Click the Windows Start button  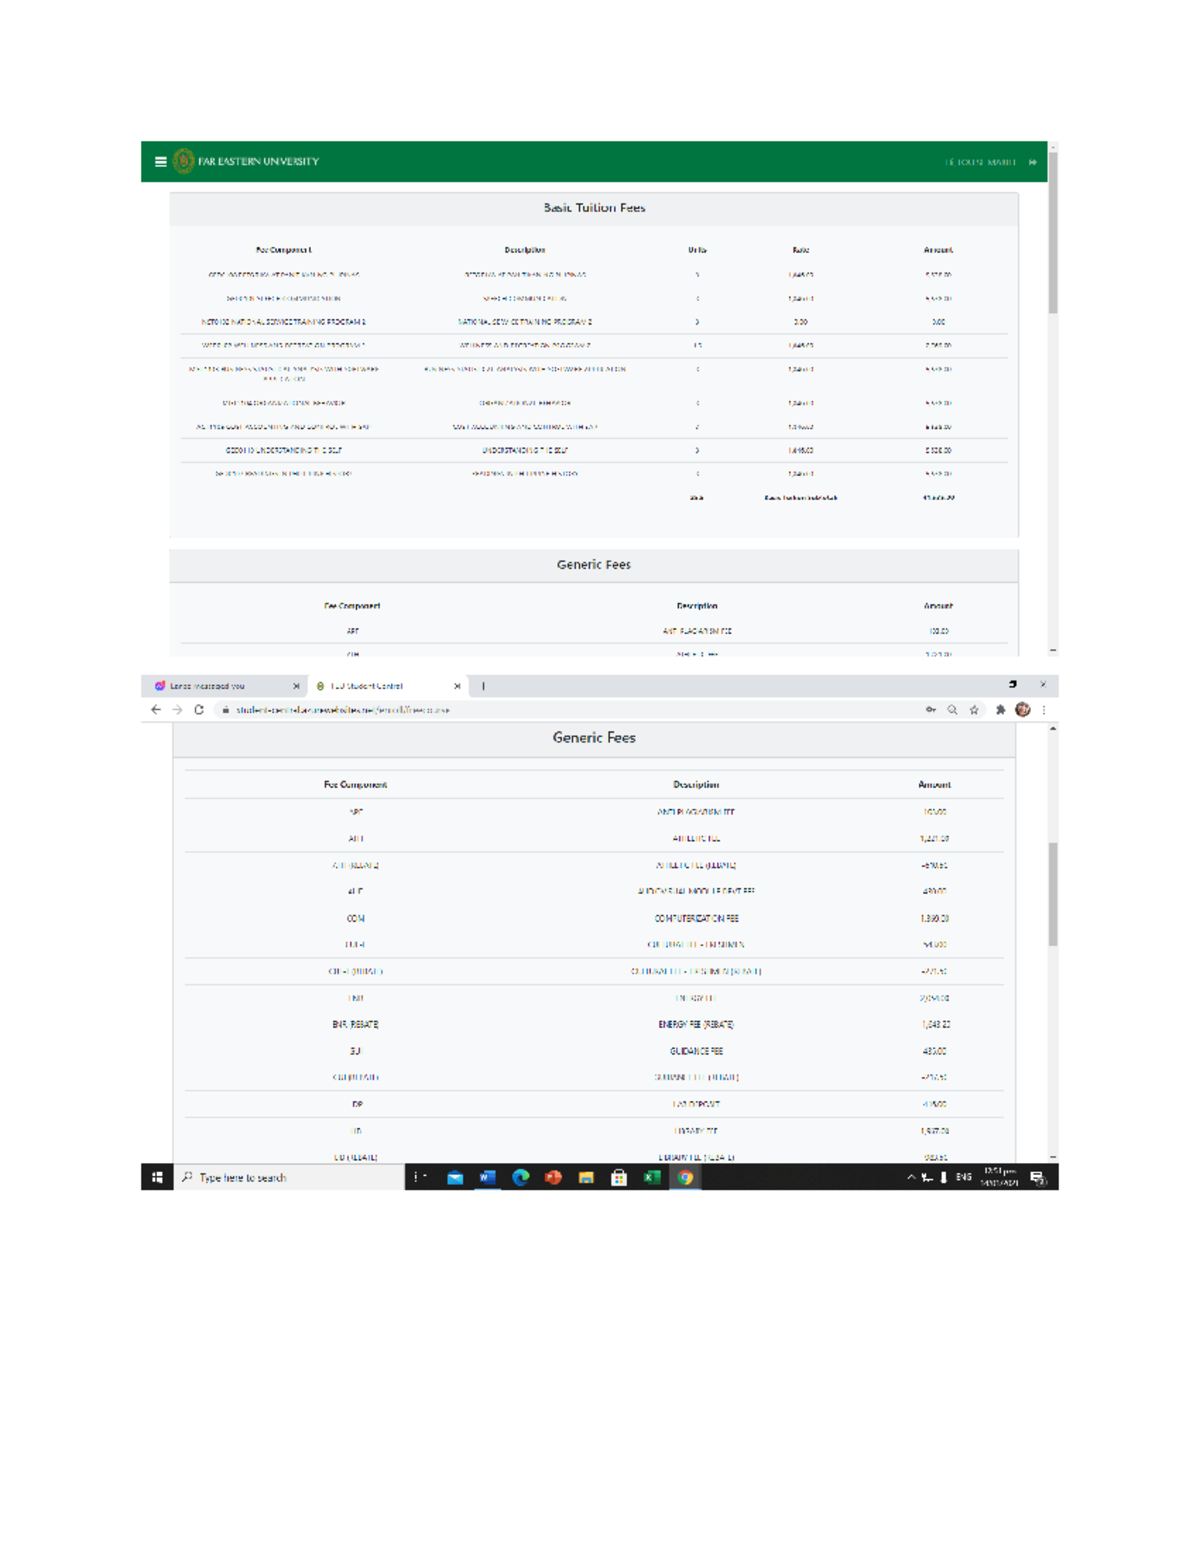(157, 1178)
